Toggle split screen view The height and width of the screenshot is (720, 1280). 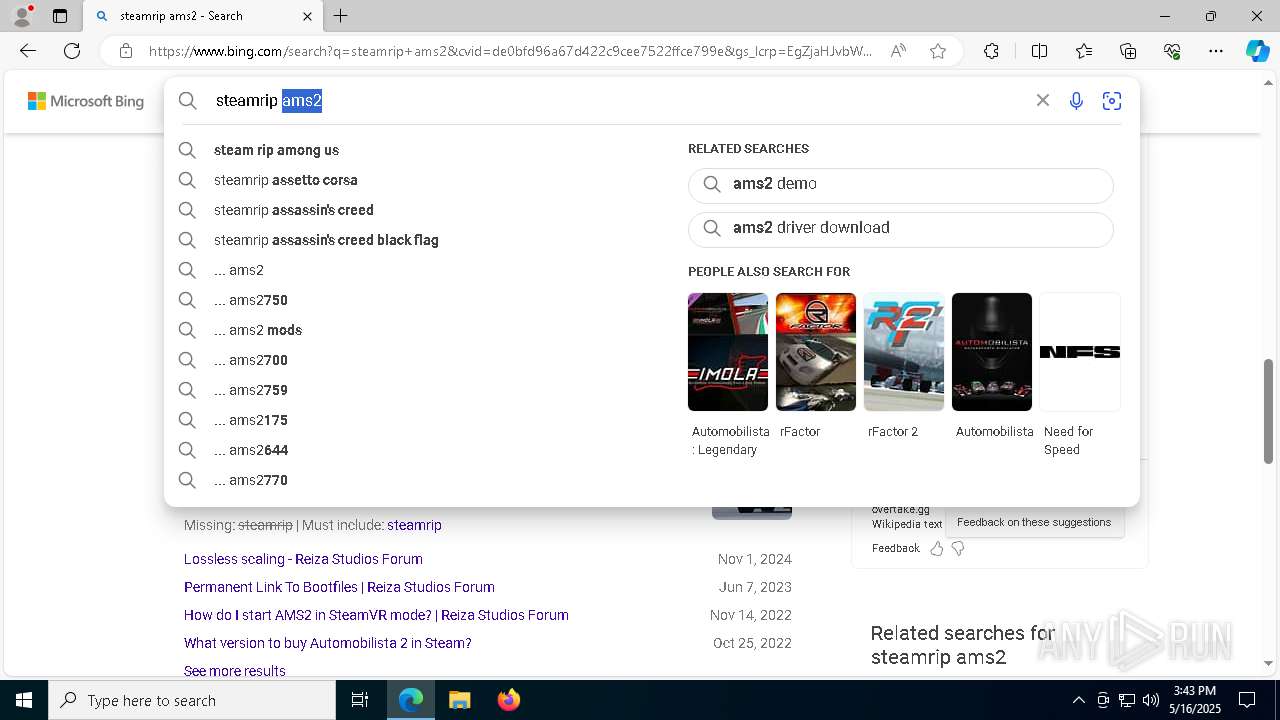click(x=1039, y=51)
